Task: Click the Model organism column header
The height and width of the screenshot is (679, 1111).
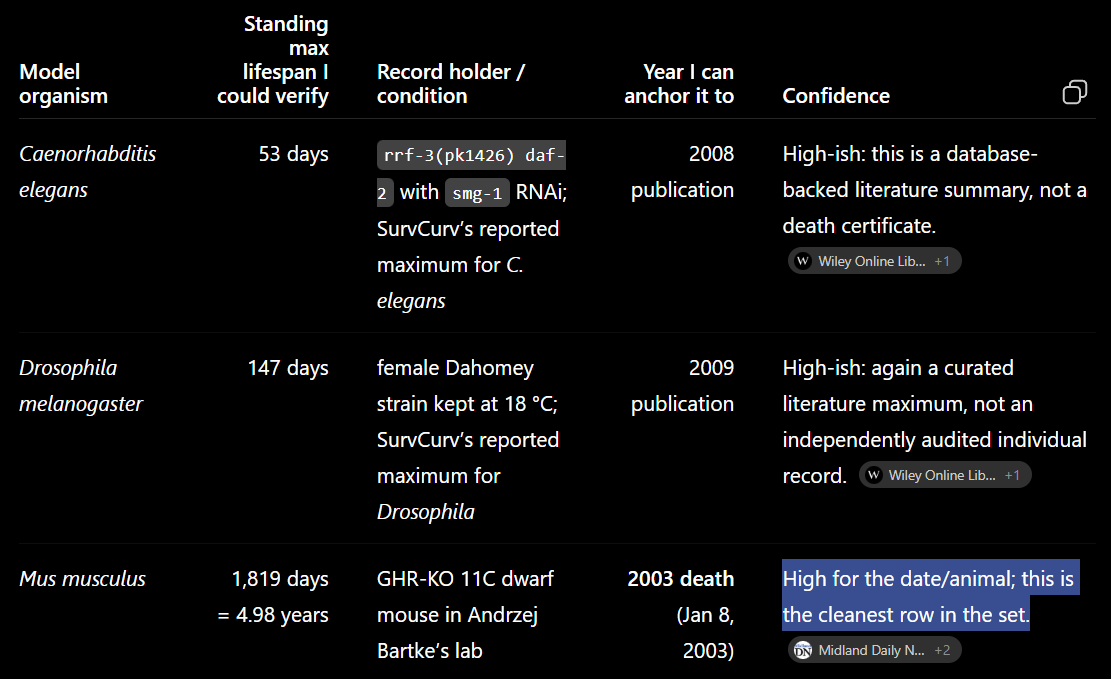Action: tap(63, 84)
